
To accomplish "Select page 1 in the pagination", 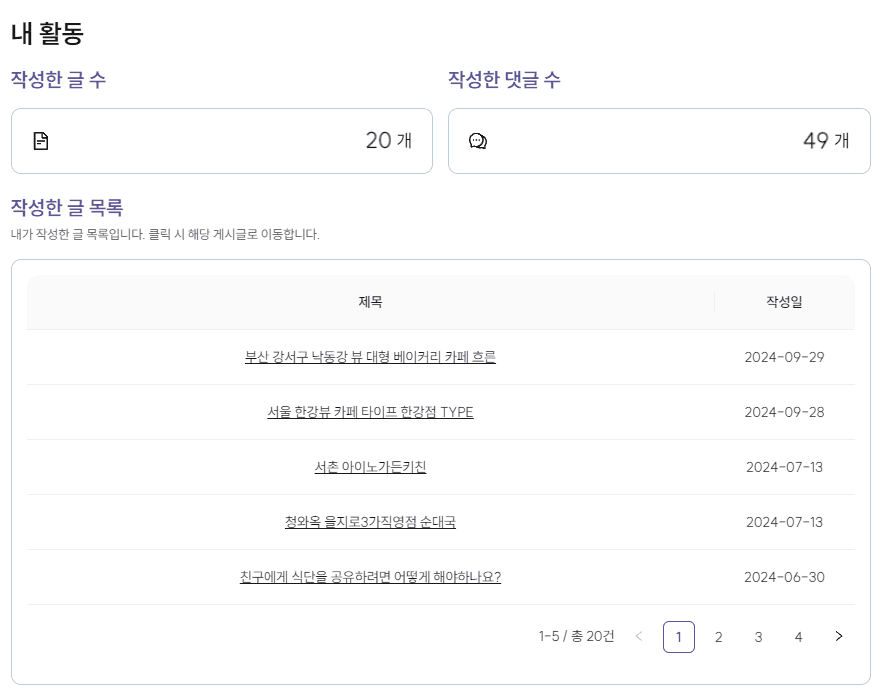I will [x=678, y=636].
